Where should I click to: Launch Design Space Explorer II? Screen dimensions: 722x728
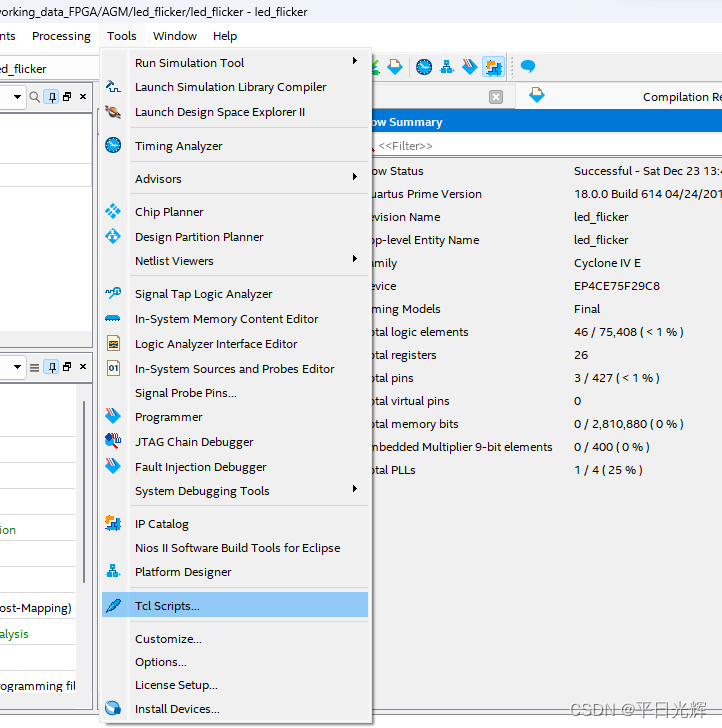click(x=235, y=112)
